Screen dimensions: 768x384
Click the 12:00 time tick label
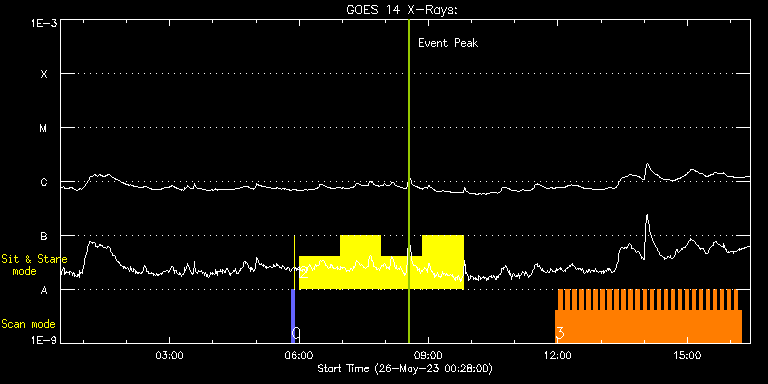pyautogui.click(x=557, y=355)
